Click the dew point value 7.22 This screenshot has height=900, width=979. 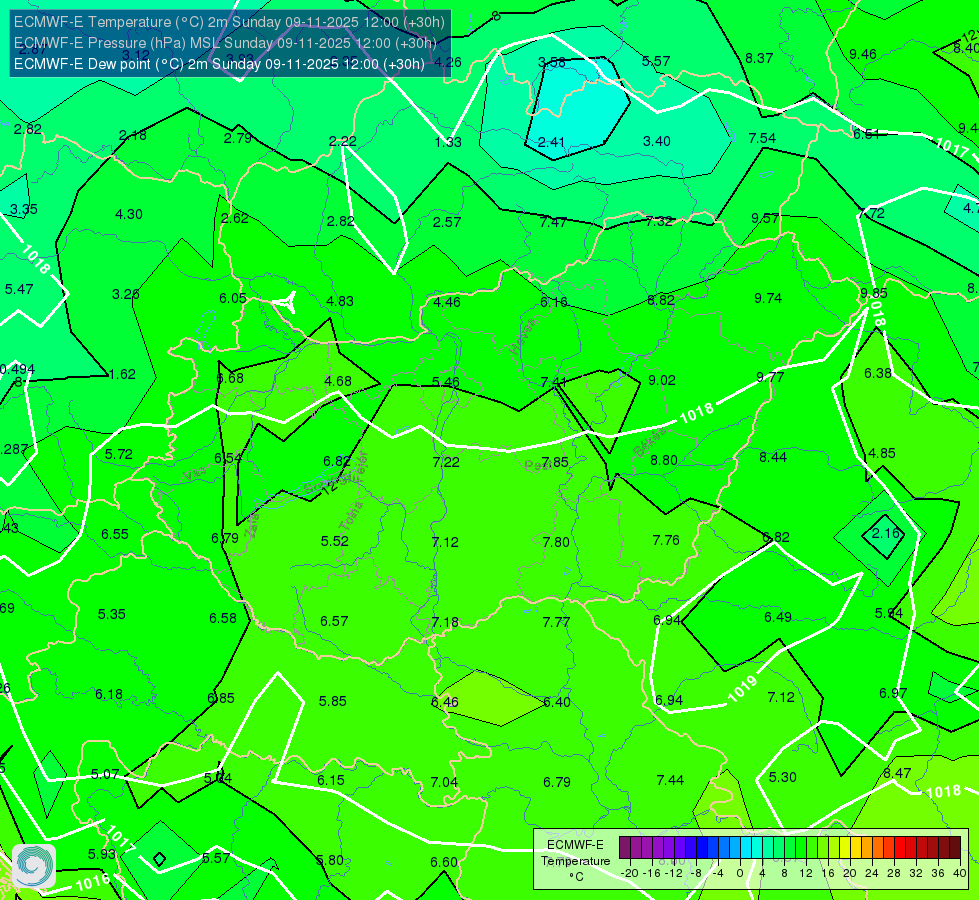[446, 462]
